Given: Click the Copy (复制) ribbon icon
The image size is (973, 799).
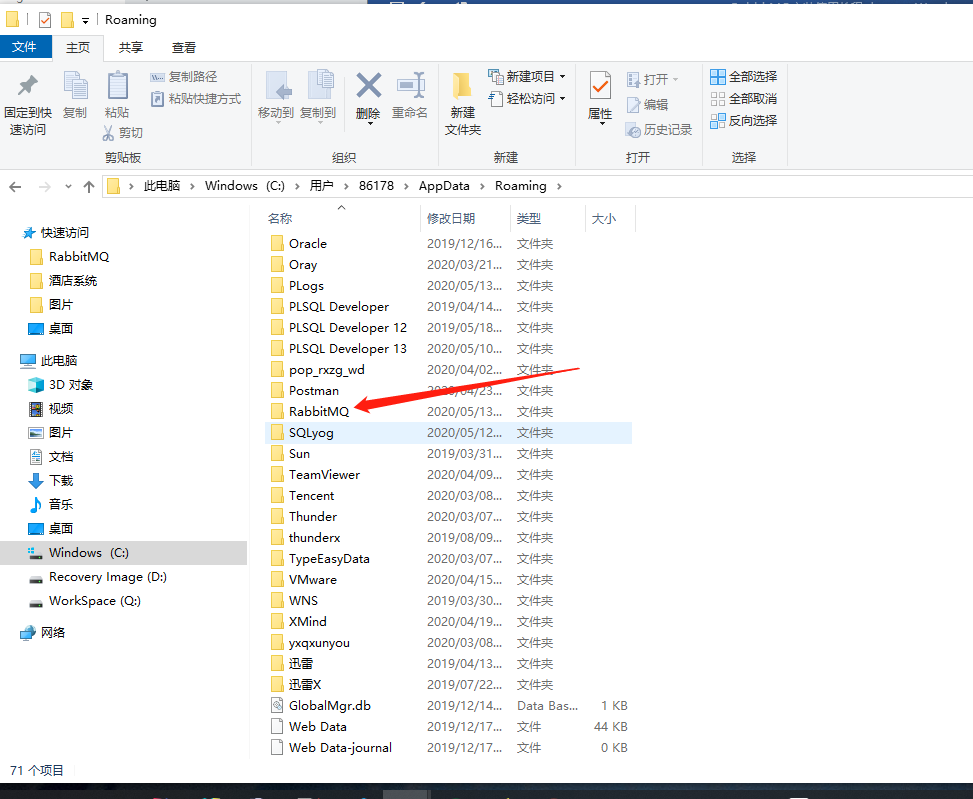Looking at the screenshot, I should point(75,94).
